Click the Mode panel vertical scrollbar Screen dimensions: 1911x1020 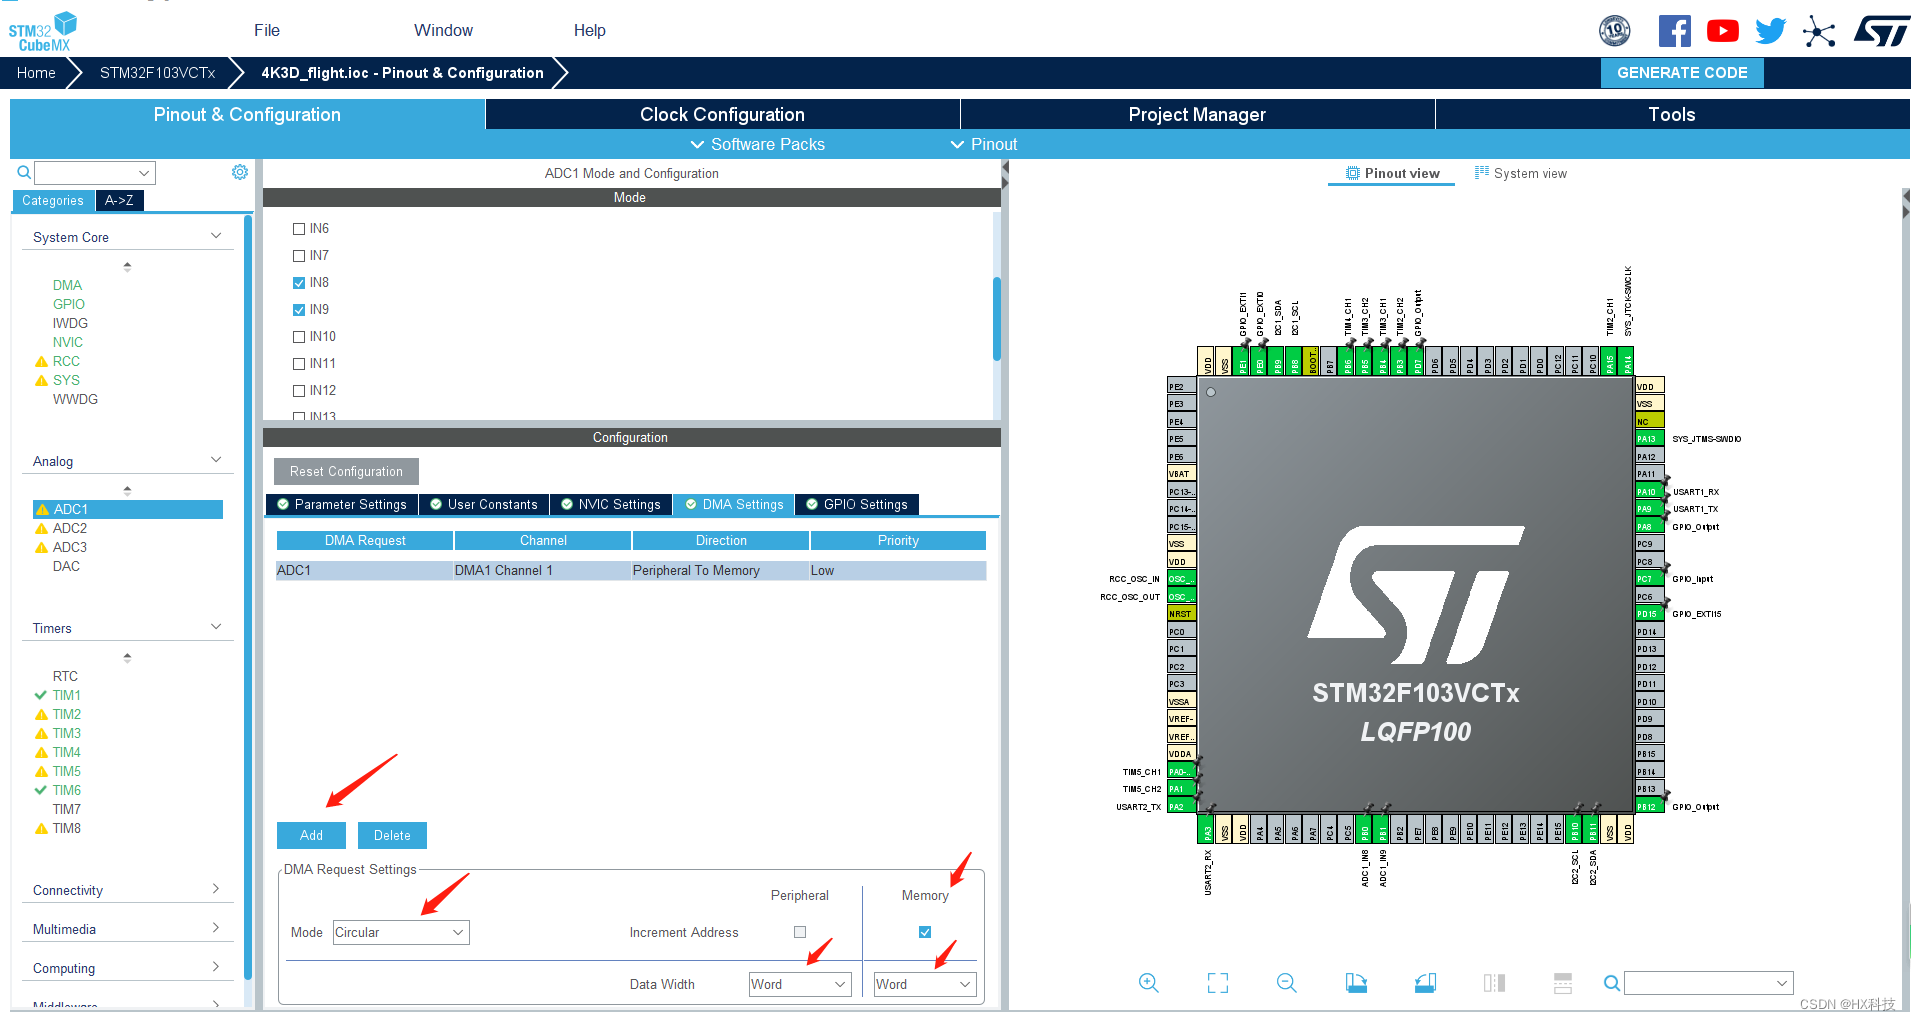click(x=997, y=318)
